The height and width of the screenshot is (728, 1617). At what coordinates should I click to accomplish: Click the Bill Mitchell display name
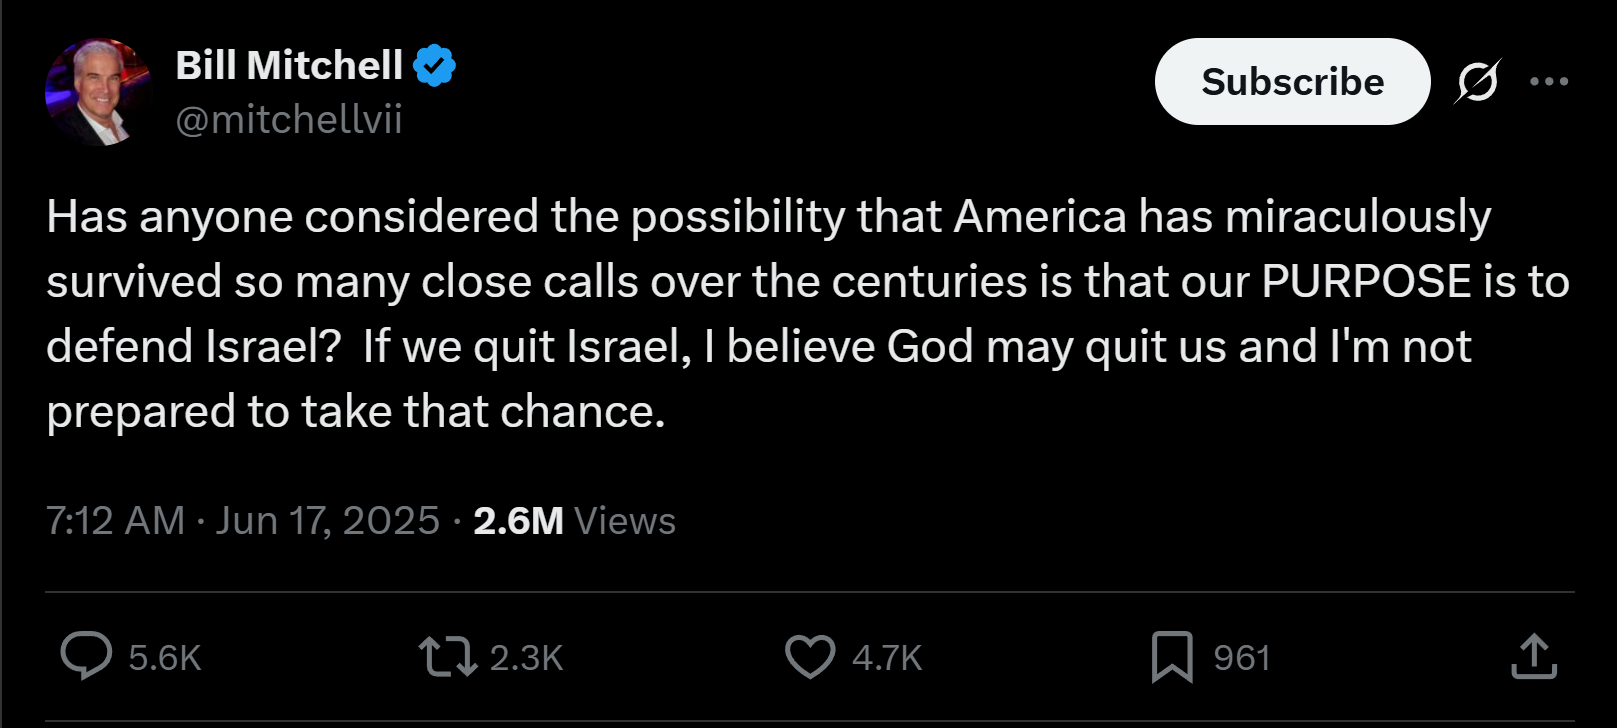click(289, 66)
